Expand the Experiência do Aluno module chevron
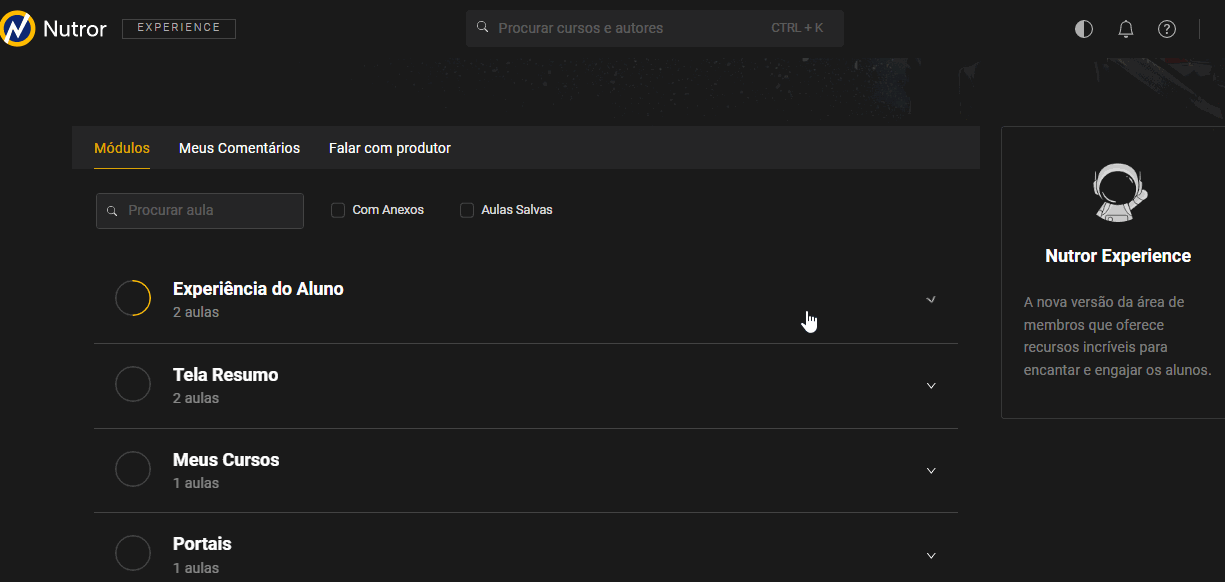 931,299
